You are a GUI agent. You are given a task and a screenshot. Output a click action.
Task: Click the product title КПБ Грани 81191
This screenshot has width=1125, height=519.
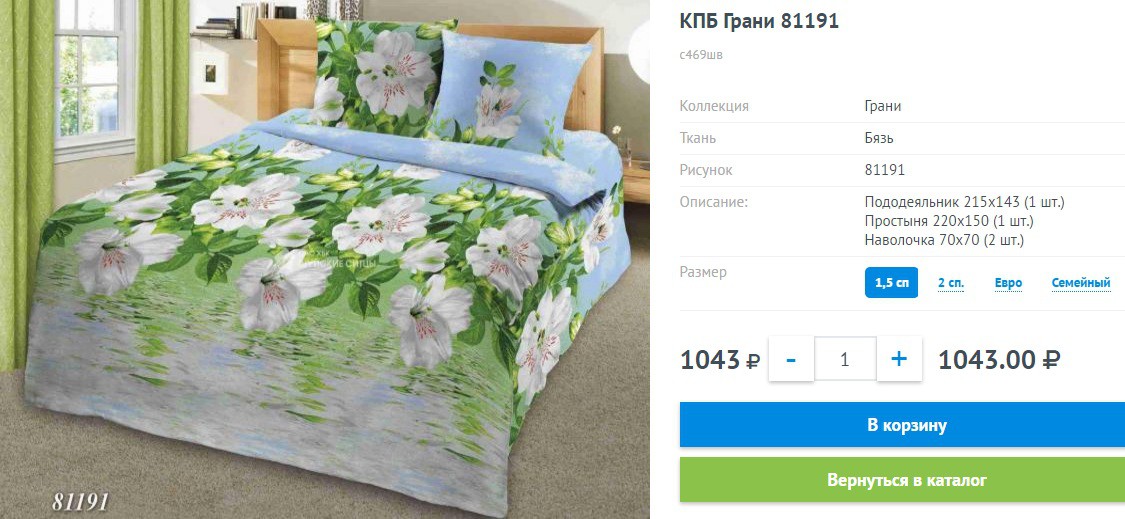click(x=759, y=22)
